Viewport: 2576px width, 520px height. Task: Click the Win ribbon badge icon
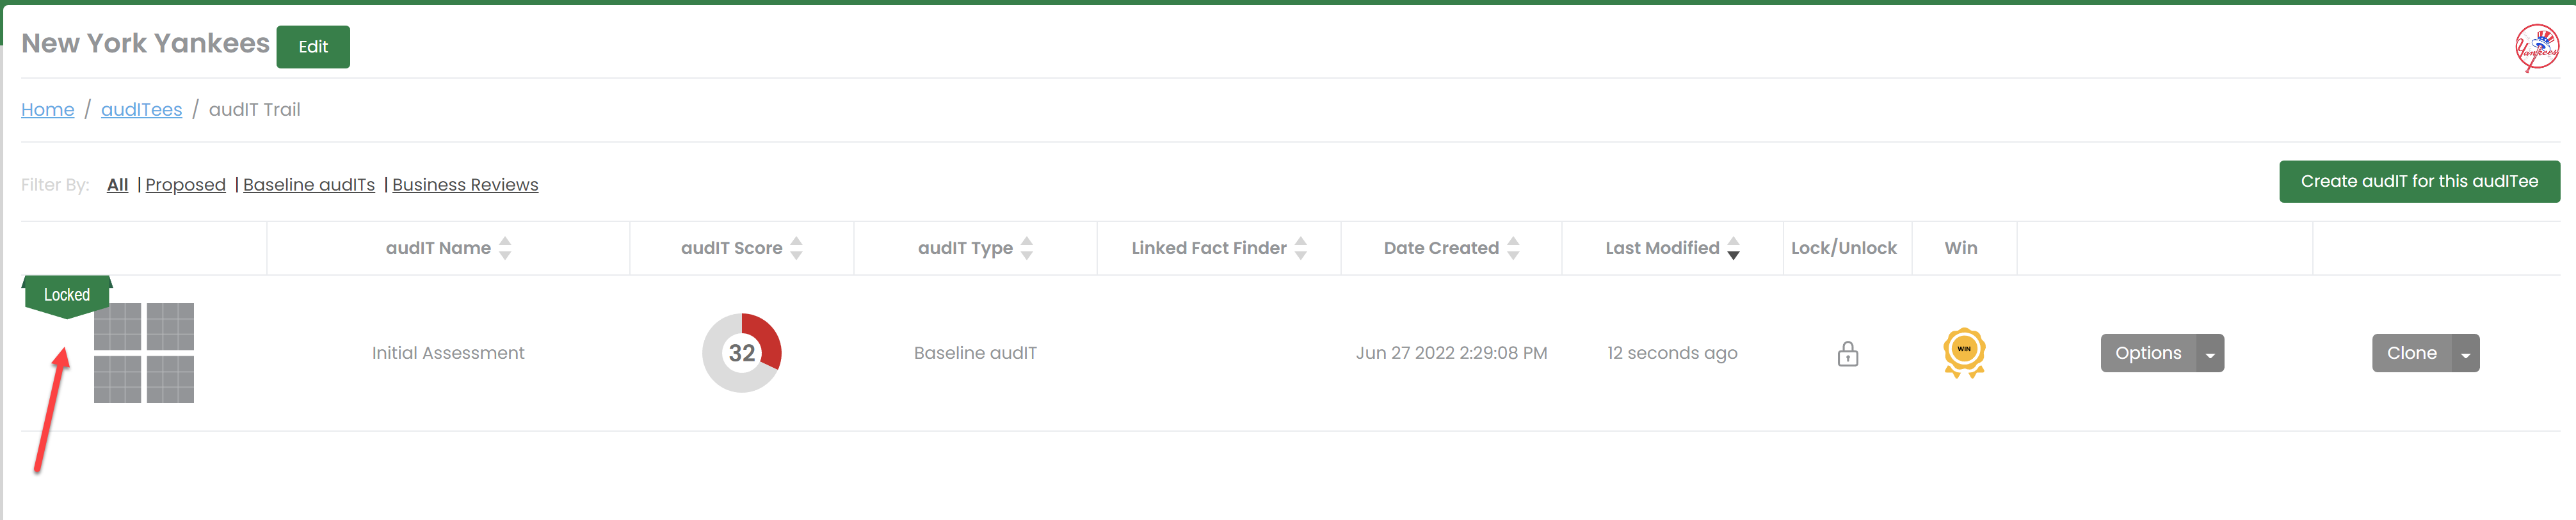[1963, 352]
